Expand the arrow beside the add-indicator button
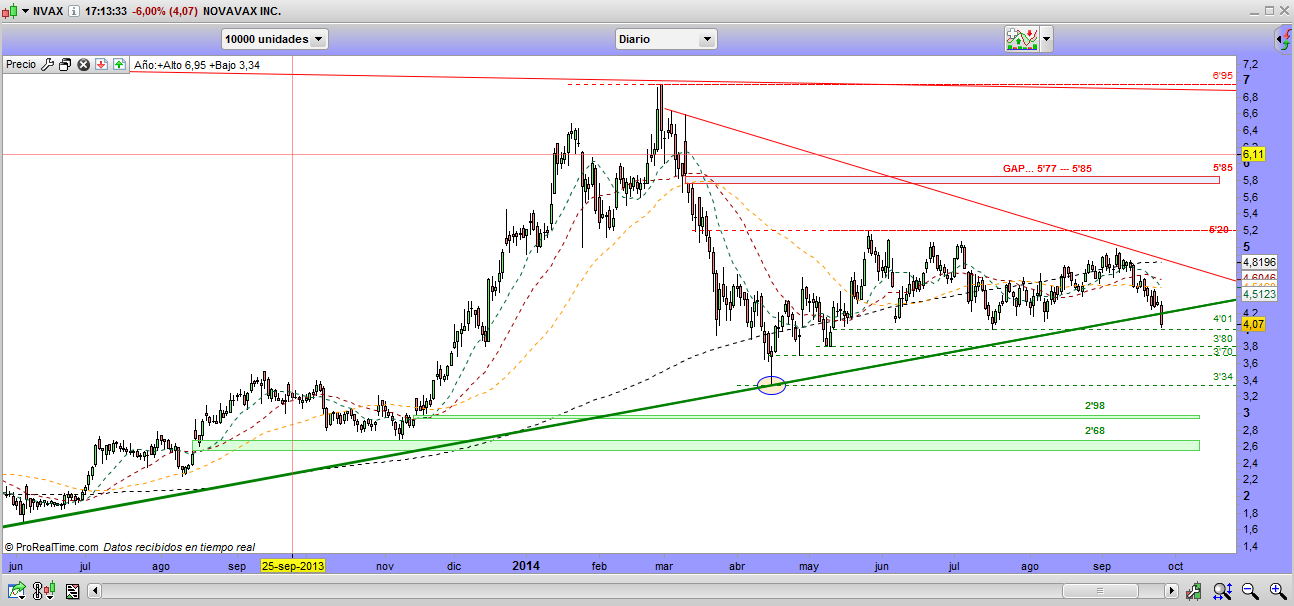 click(x=1046, y=40)
